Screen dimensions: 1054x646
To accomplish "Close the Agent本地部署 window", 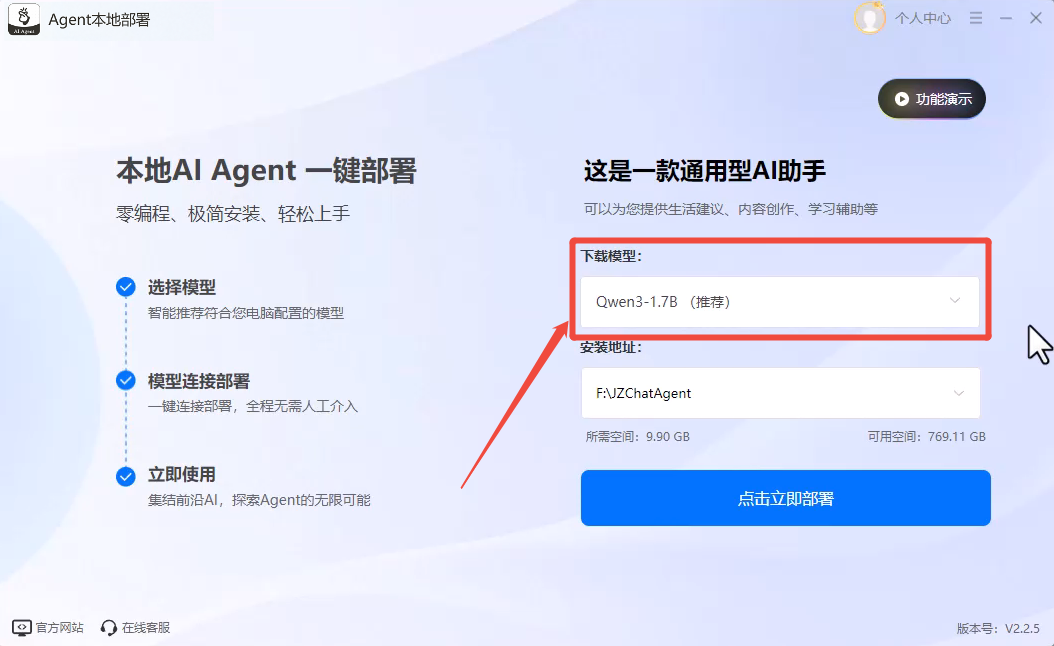I will tap(1036, 18).
